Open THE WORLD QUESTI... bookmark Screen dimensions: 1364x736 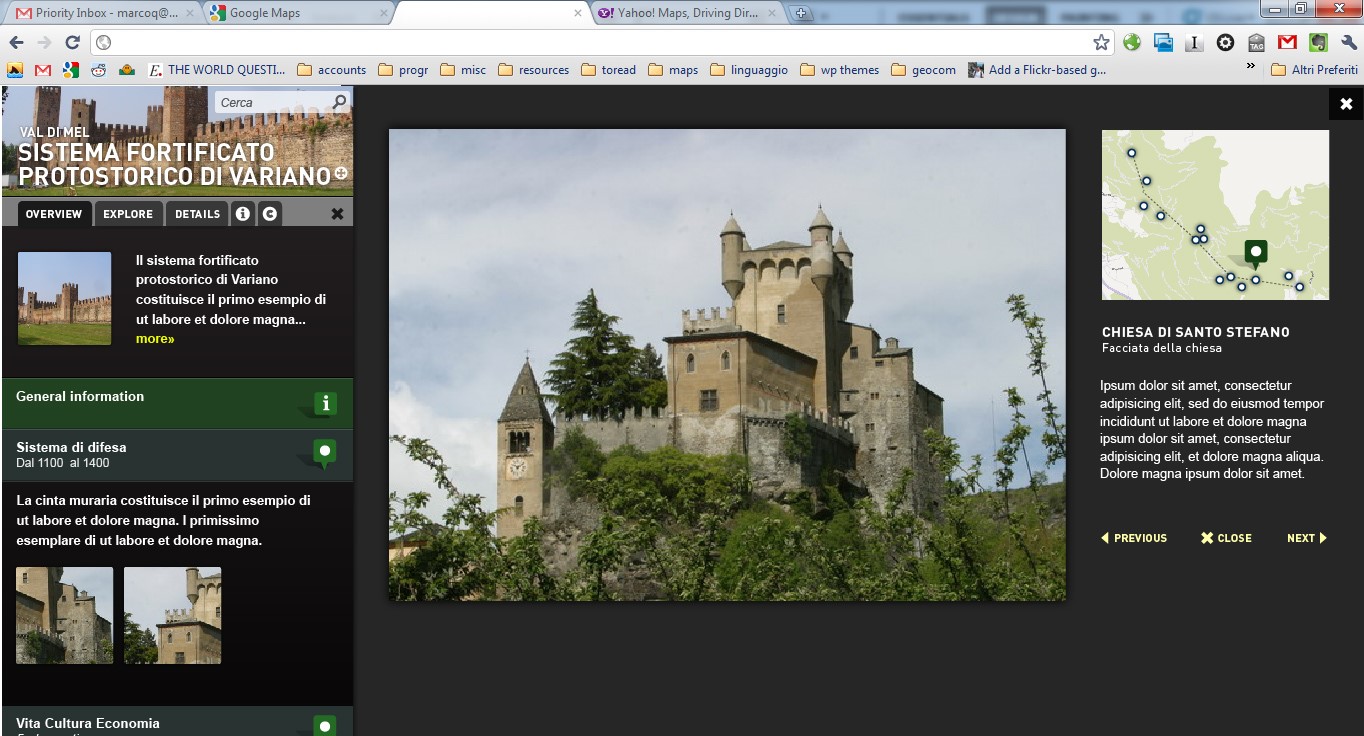pos(216,70)
